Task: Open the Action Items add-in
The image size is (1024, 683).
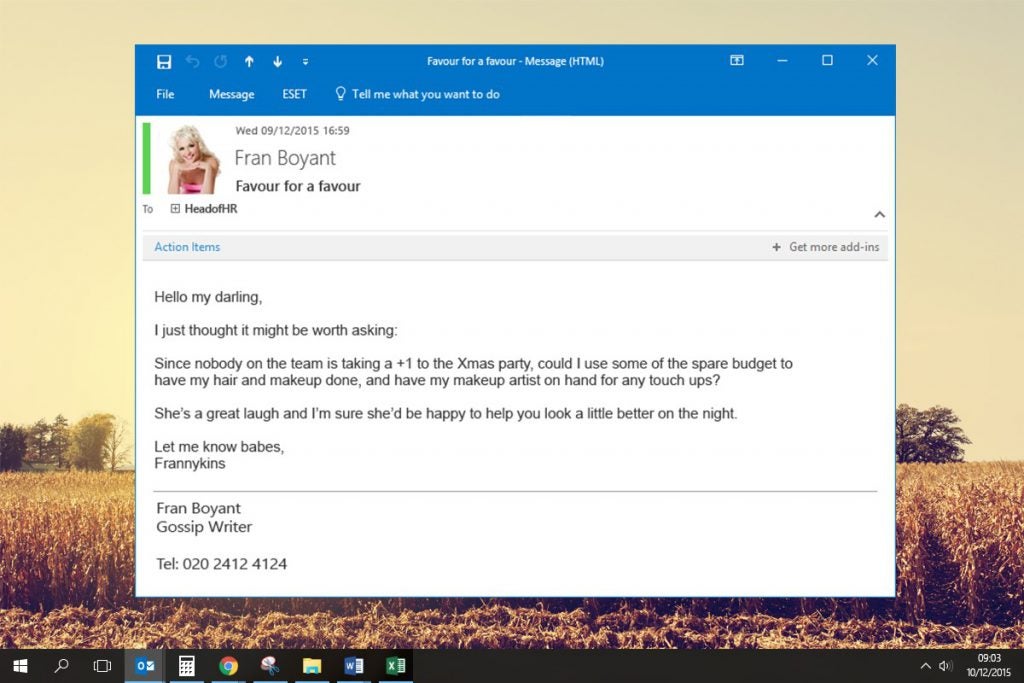Action: click(x=187, y=247)
